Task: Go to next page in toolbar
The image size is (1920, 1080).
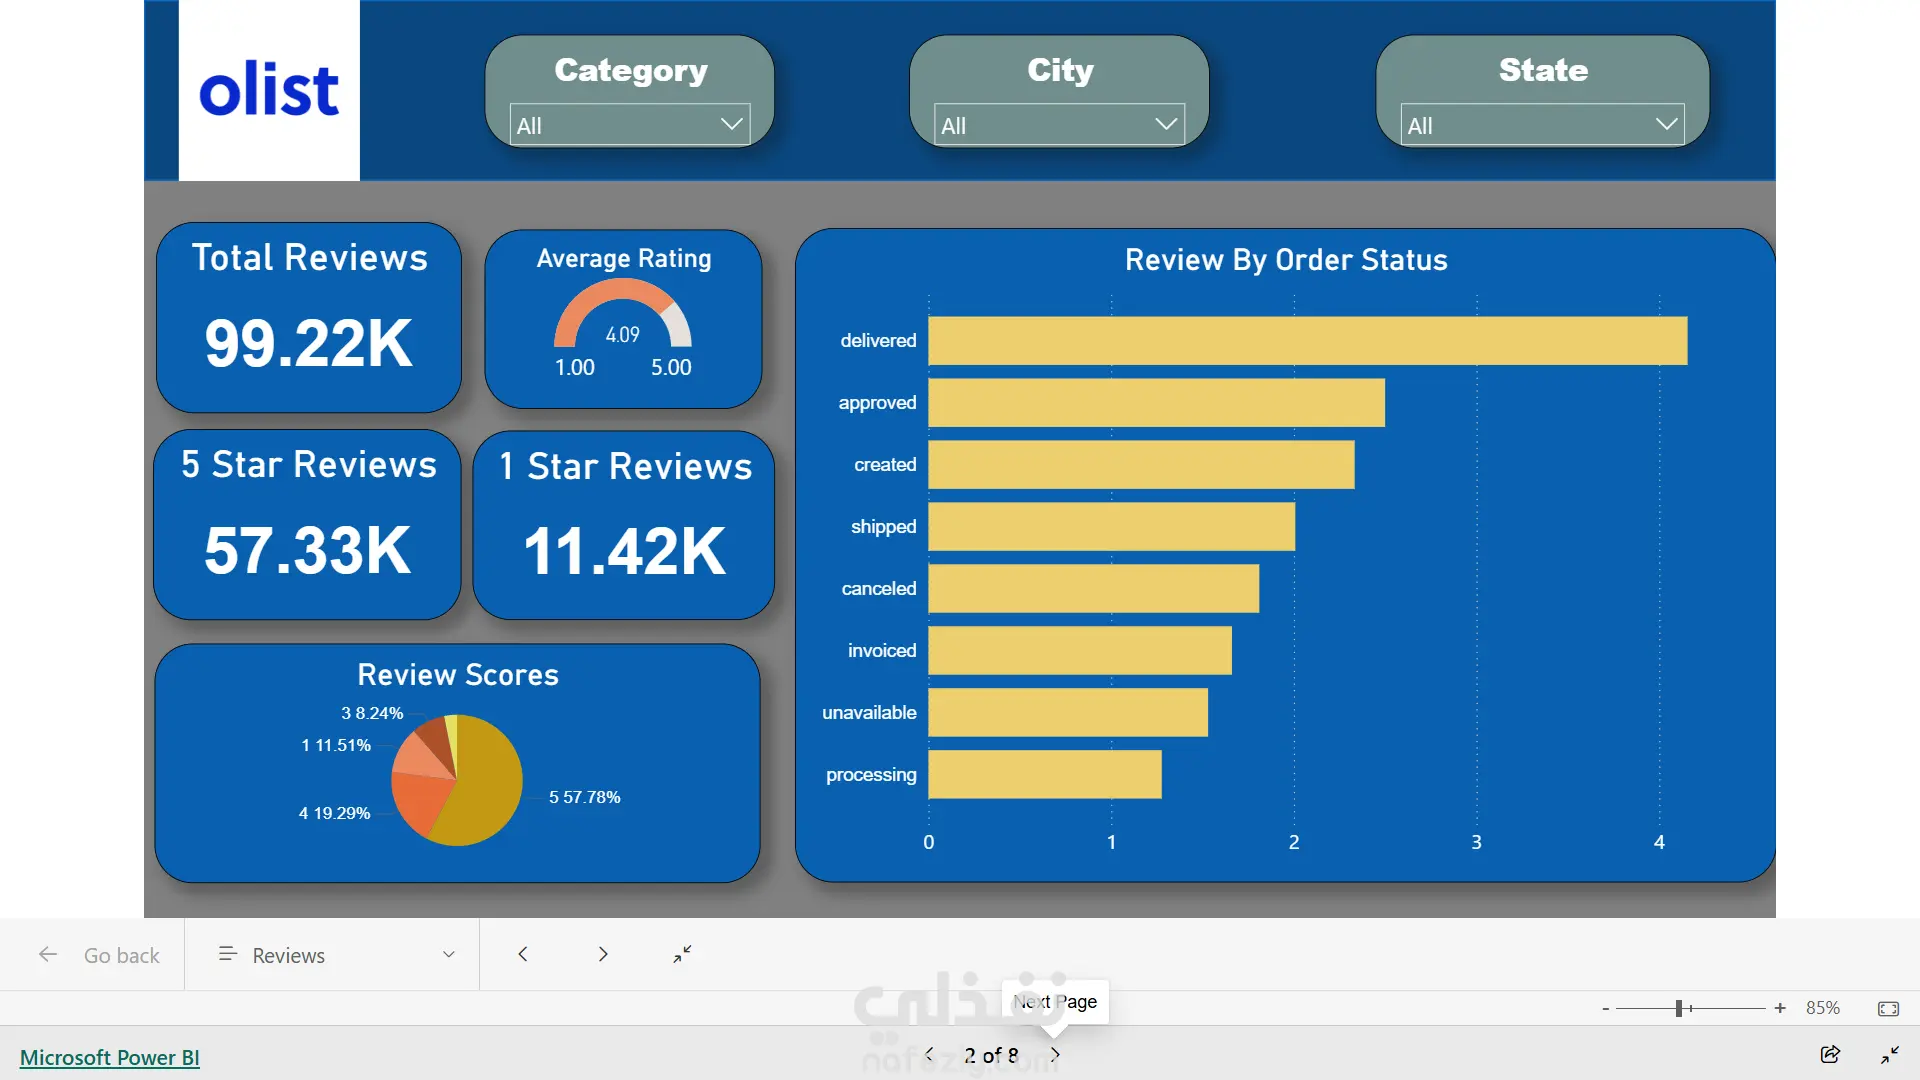Action: click(603, 954)
